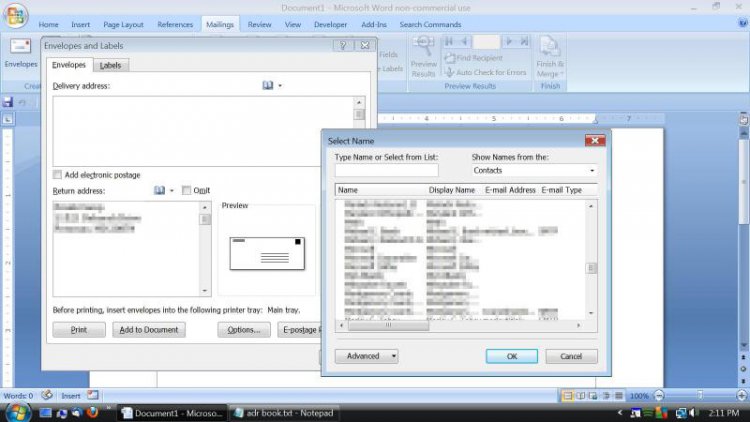This screenshot has height=422, width=750.
Task: Click the zoom slider handle
Action: coord(700,395)
